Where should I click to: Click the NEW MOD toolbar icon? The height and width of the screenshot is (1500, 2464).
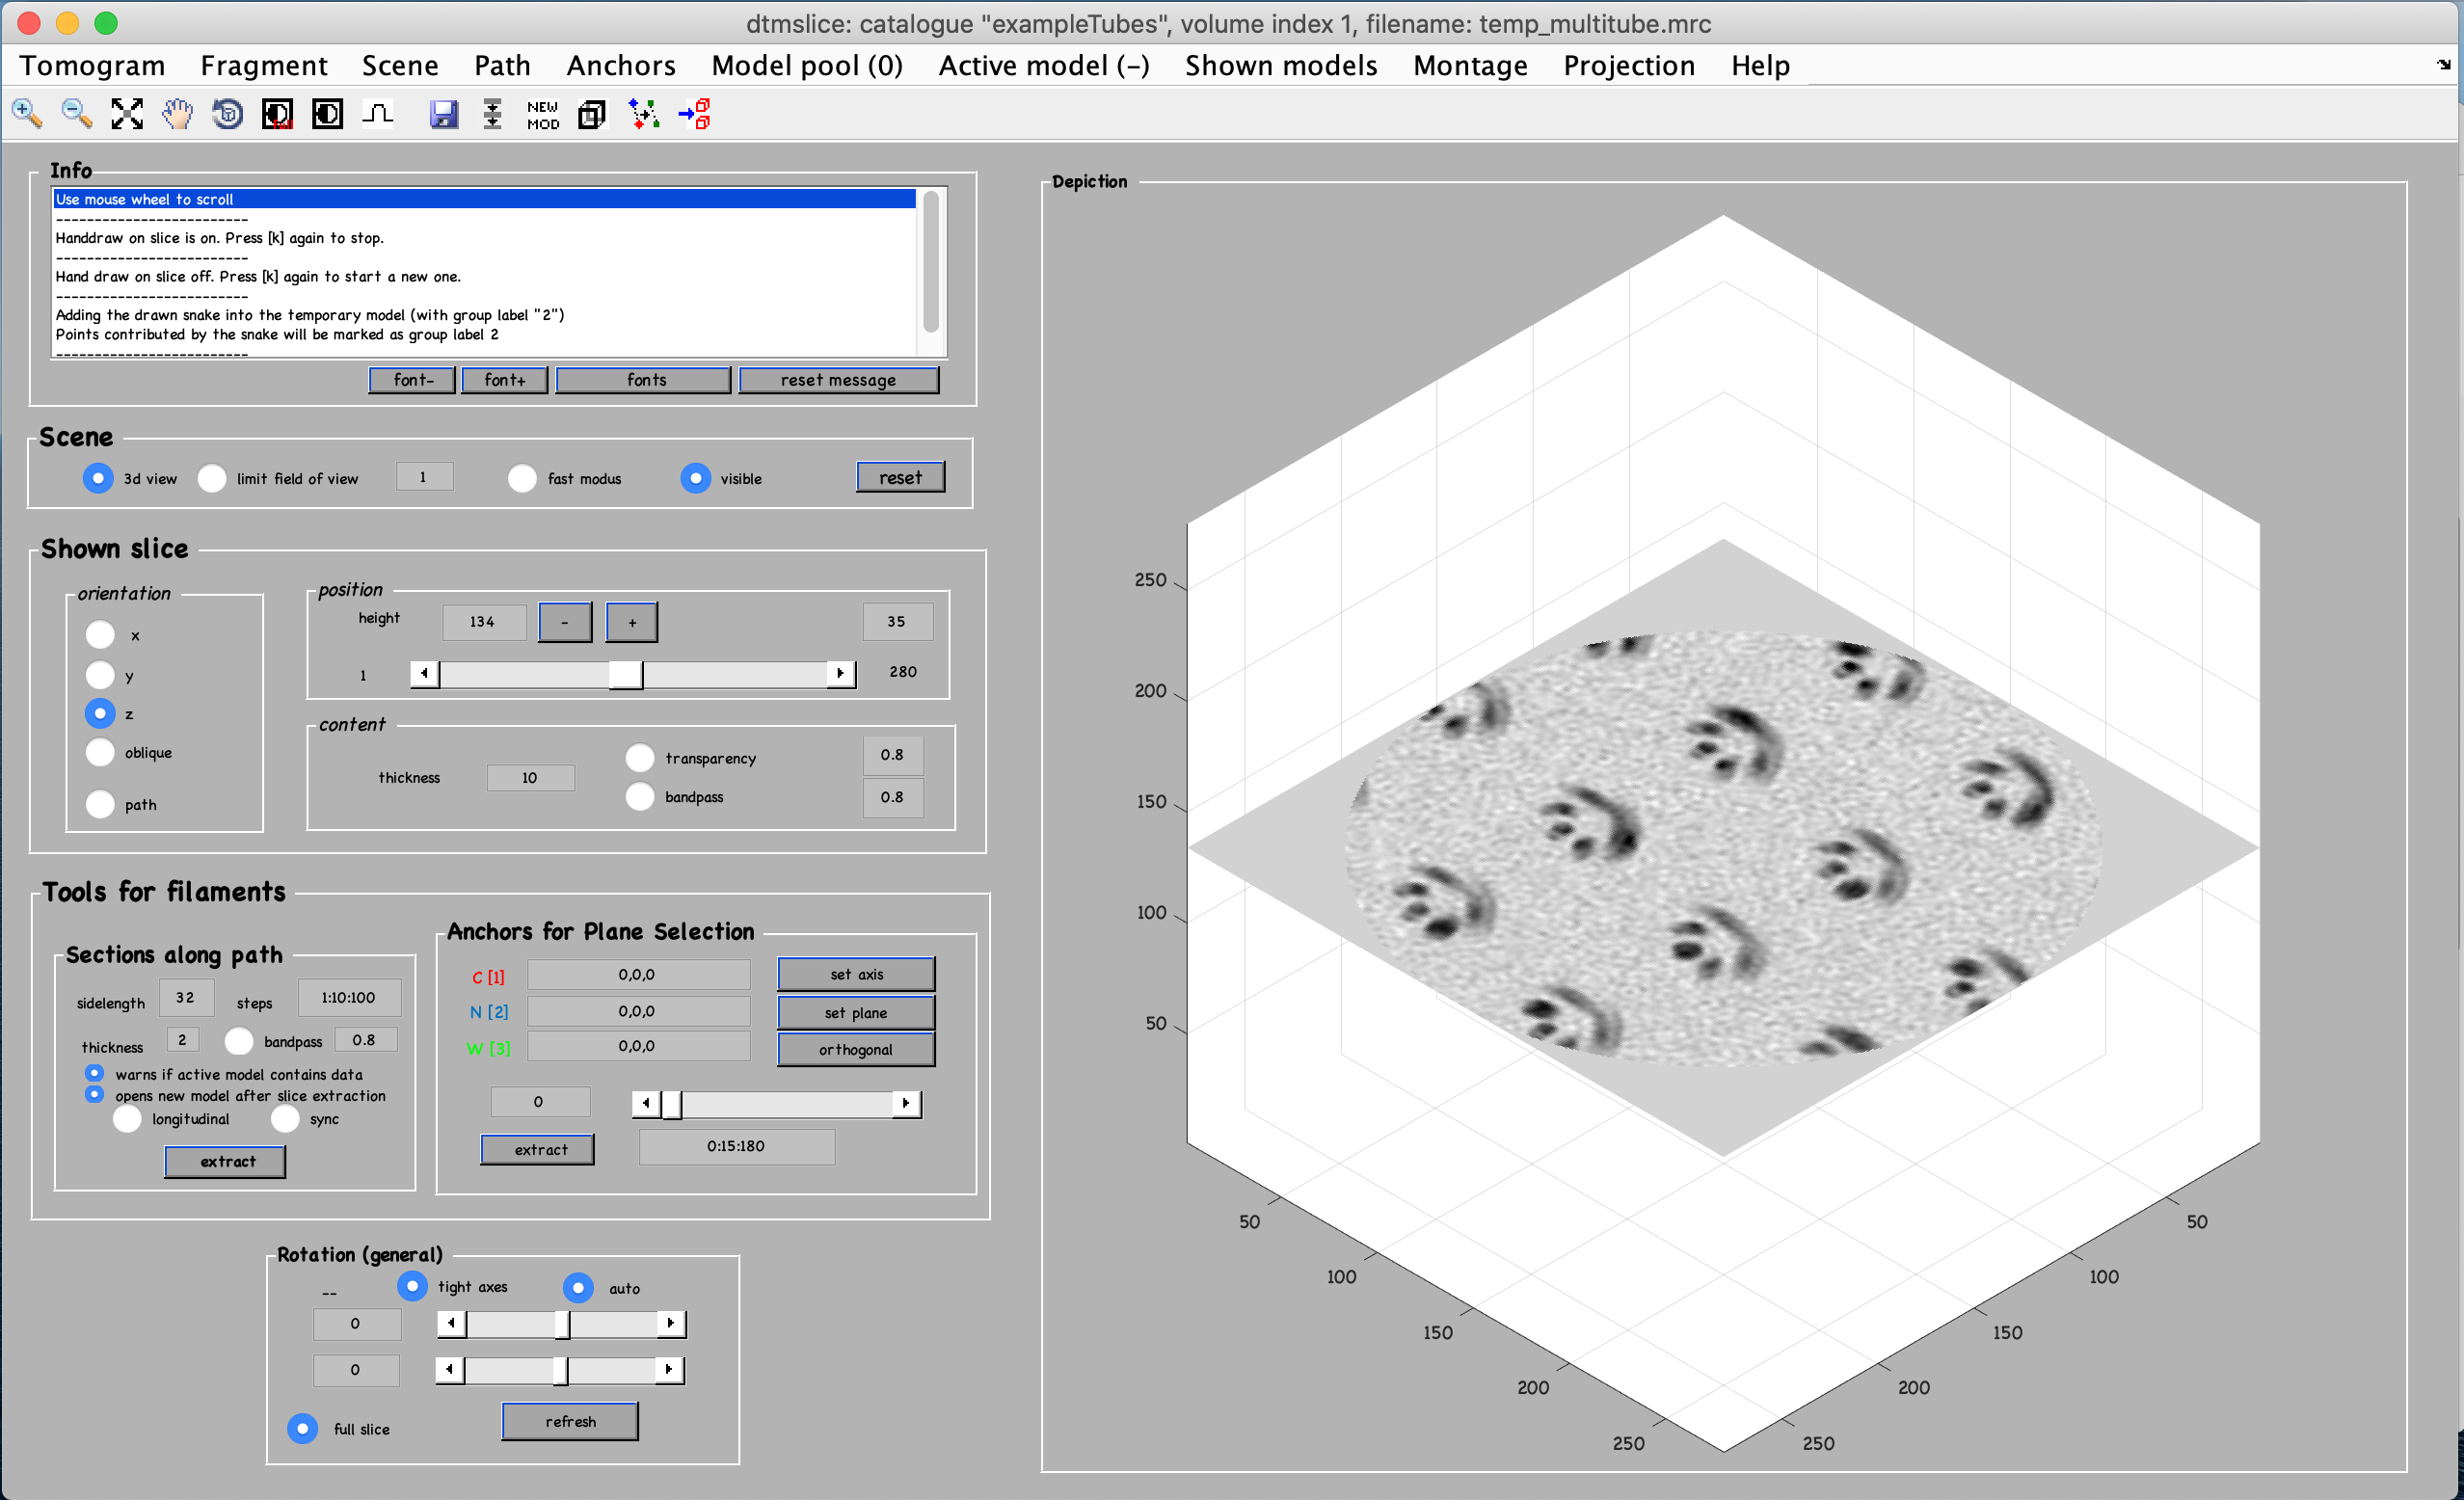click(x=543, y=115)
